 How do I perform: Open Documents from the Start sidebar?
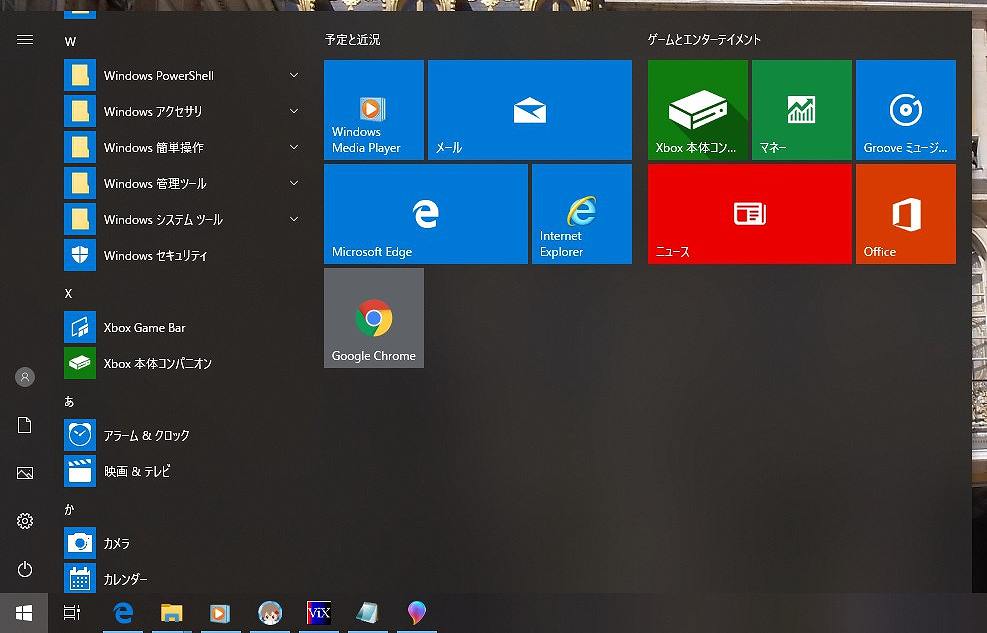click(25, 425)
